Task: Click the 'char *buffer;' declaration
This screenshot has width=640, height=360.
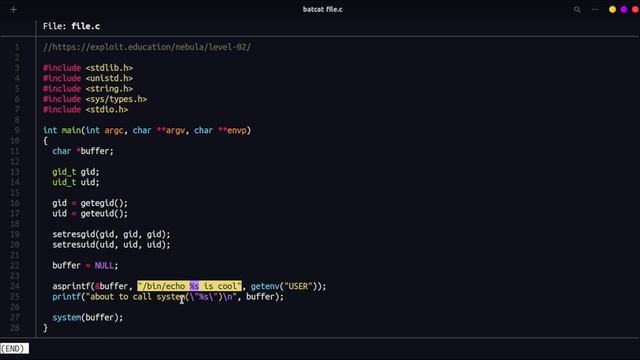Action: (x=83, y=151)
